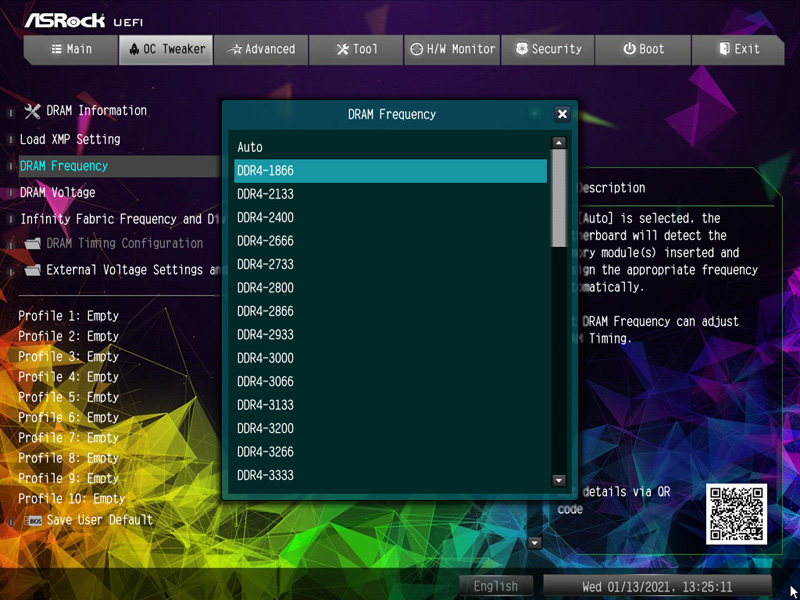The width and height of the screenshot is (800, 600).
Task: Choose Save User Default
Action: [99, 520]
